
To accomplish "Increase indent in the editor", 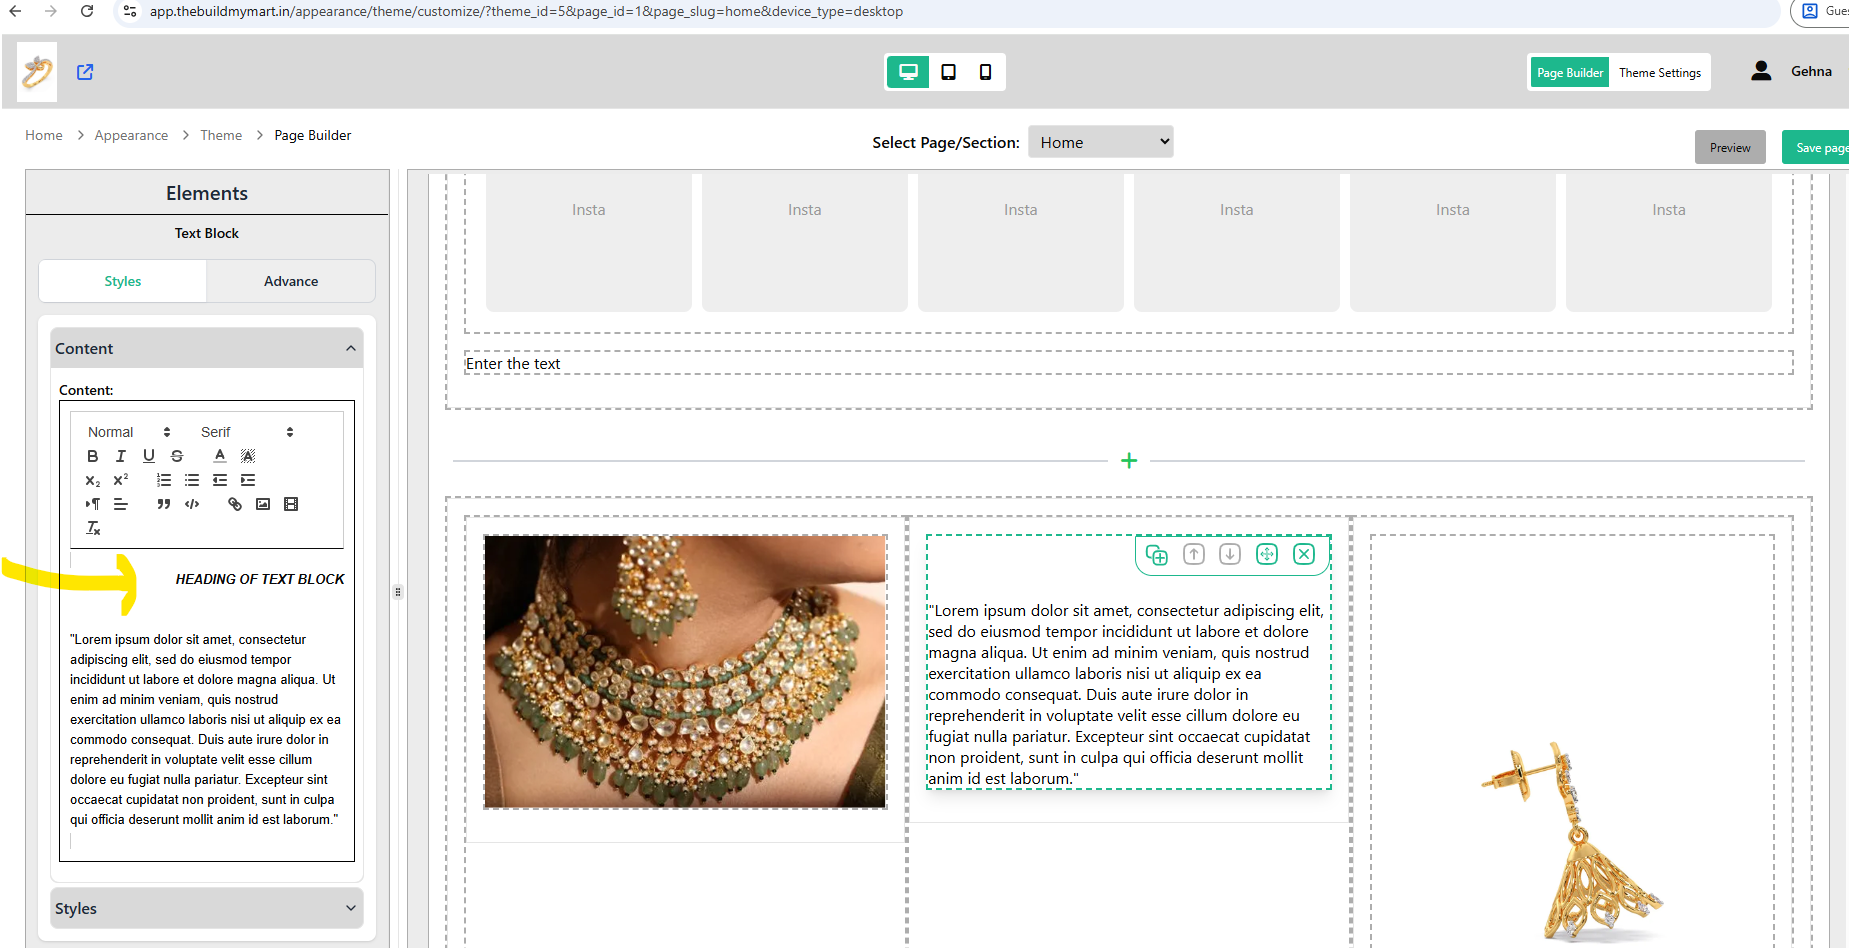I will point(248,480).
